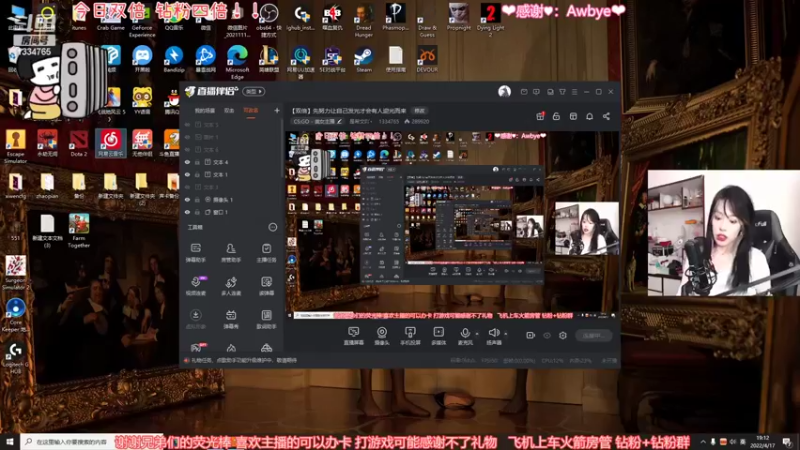Expand the microphone options arrow

(x=477, y=334)
